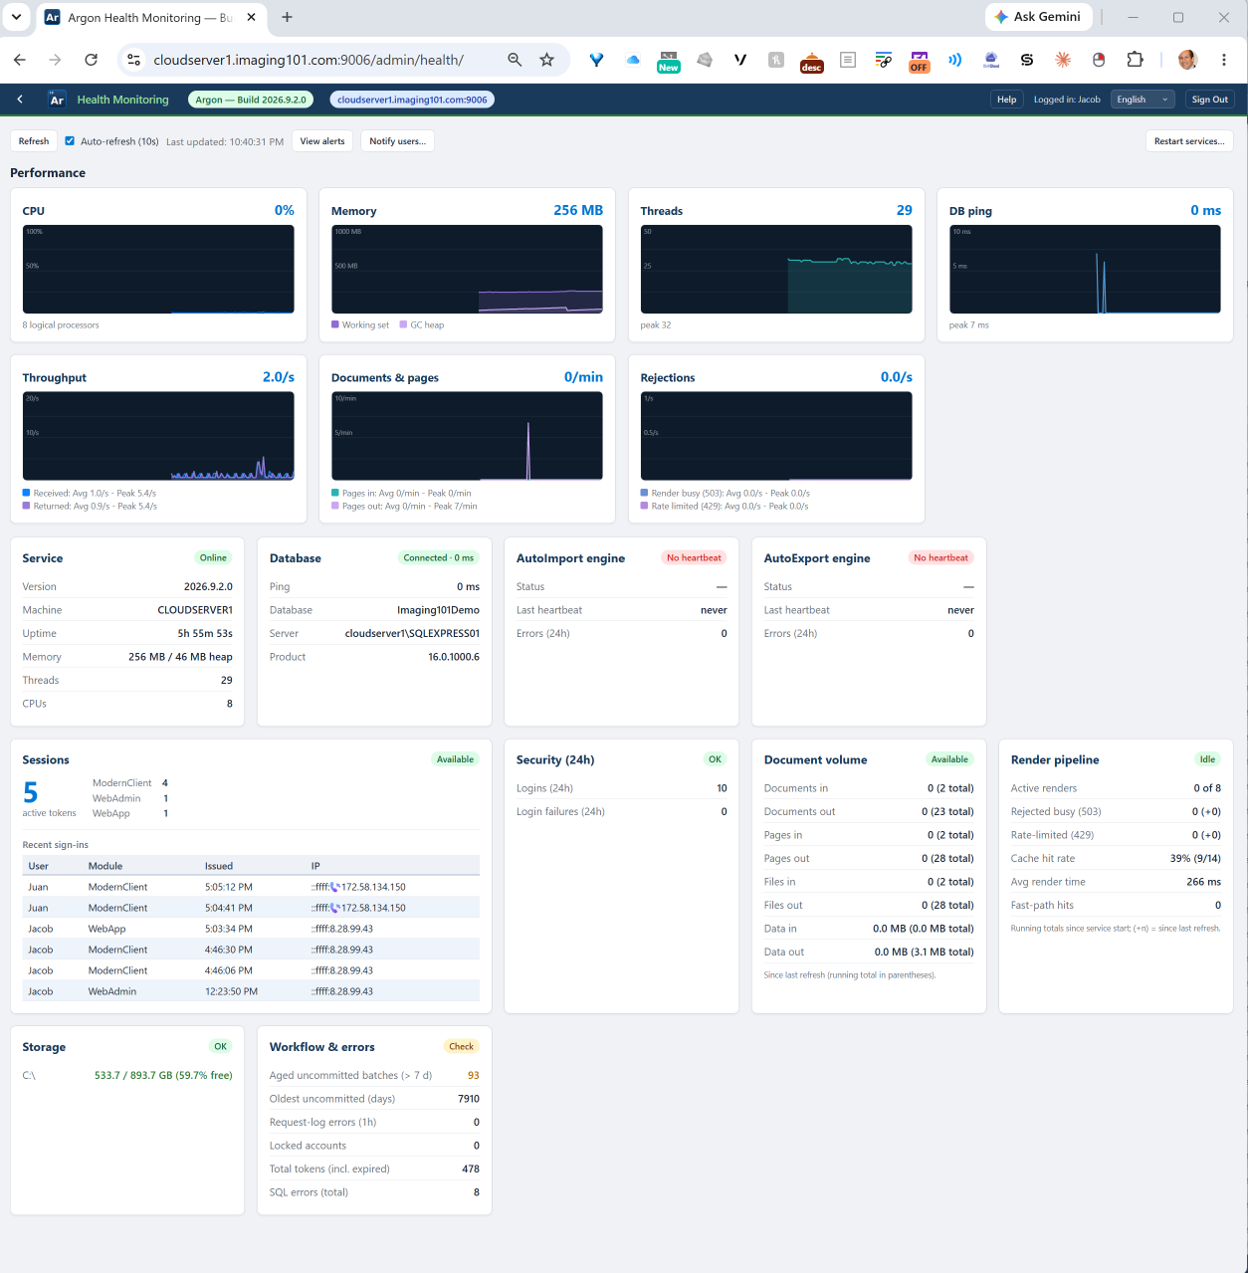Click AutoImport engine No heartbeat badge

pos(694,558)
